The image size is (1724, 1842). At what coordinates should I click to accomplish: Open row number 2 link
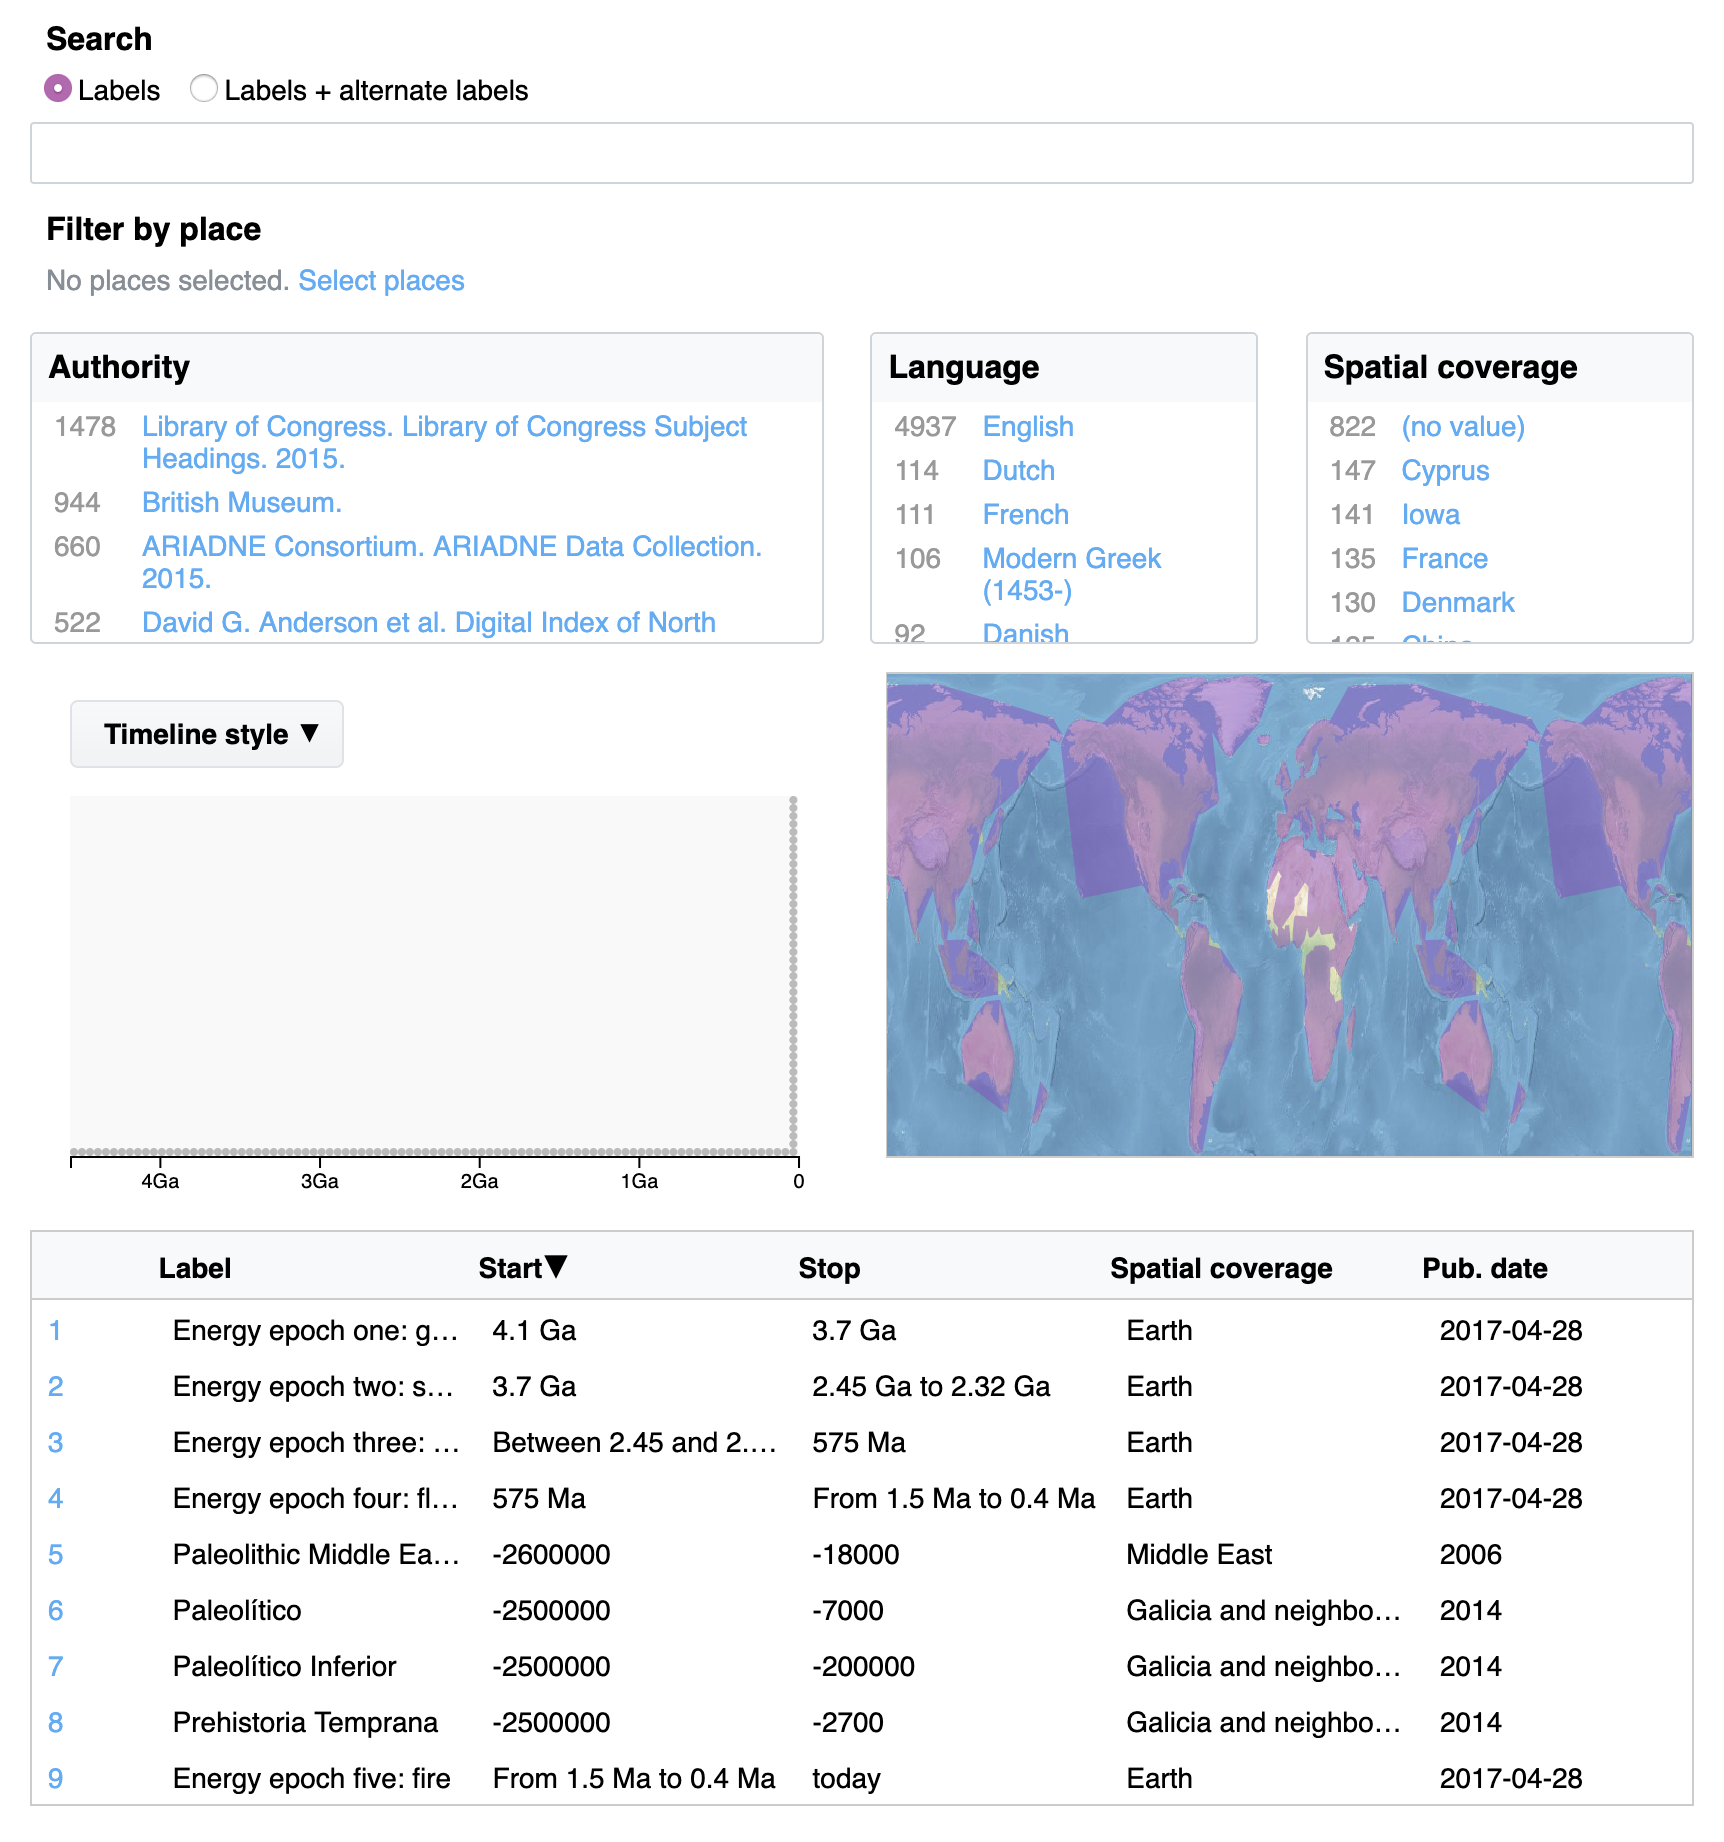point(55,1387)
